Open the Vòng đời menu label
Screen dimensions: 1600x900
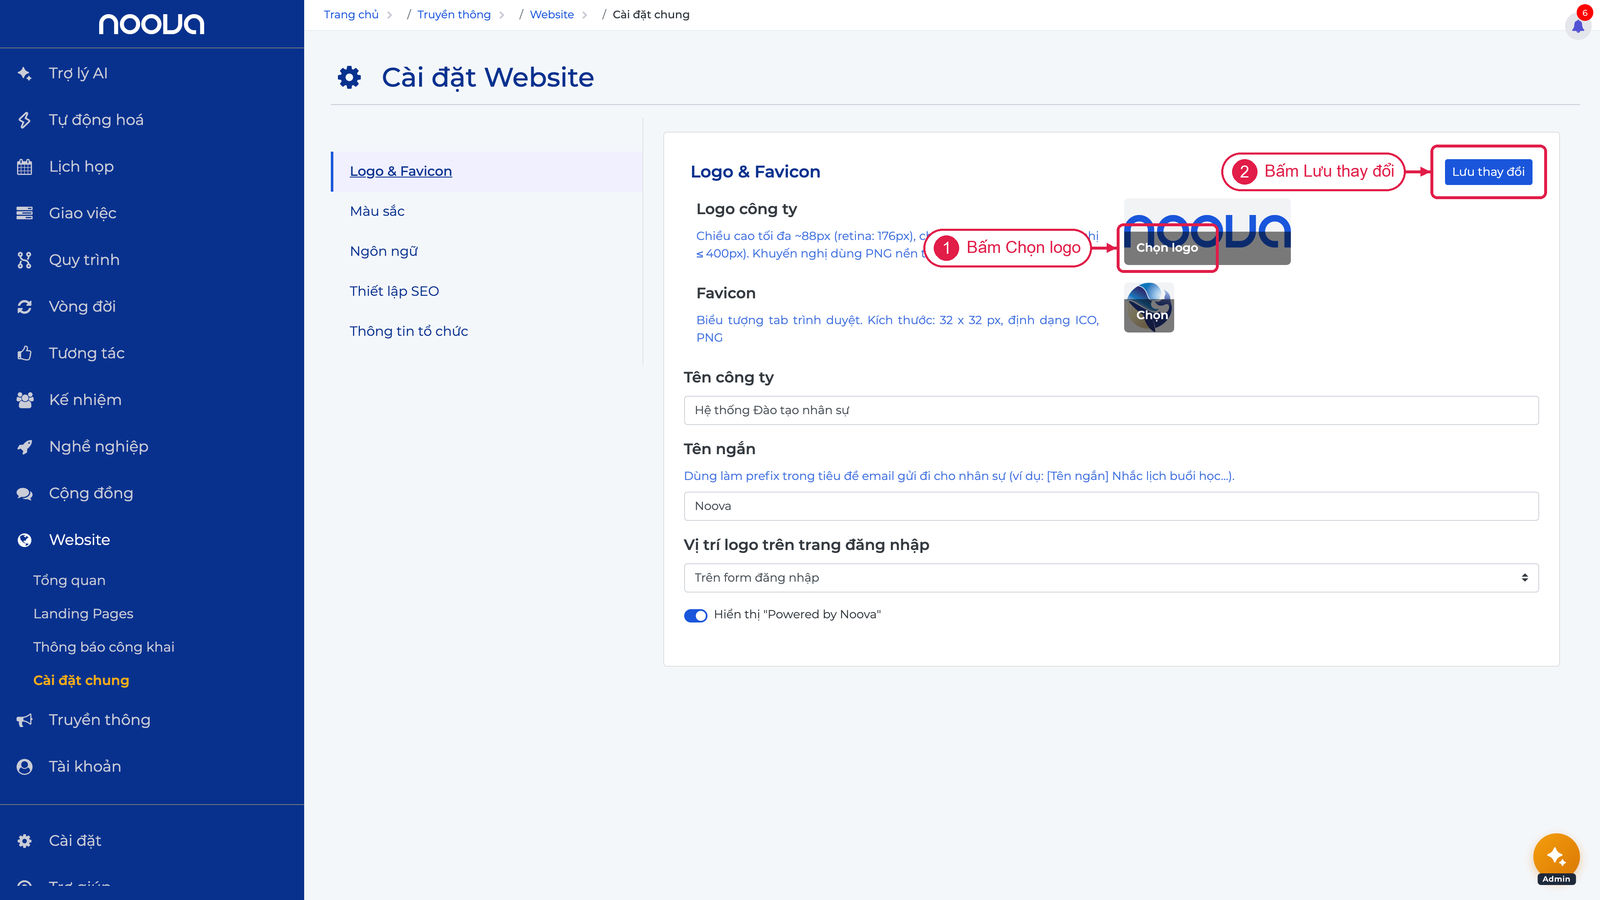[82, 307]
